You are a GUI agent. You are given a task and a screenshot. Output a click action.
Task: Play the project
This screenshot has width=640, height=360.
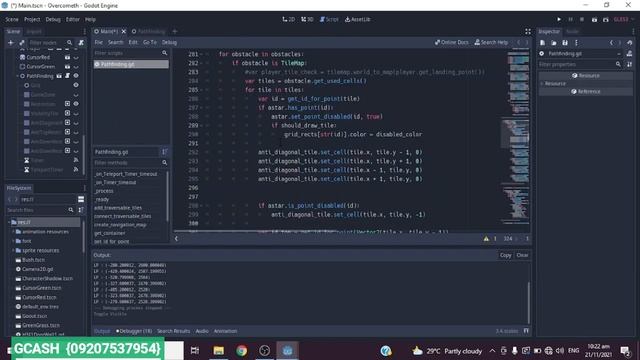point(559,19)
